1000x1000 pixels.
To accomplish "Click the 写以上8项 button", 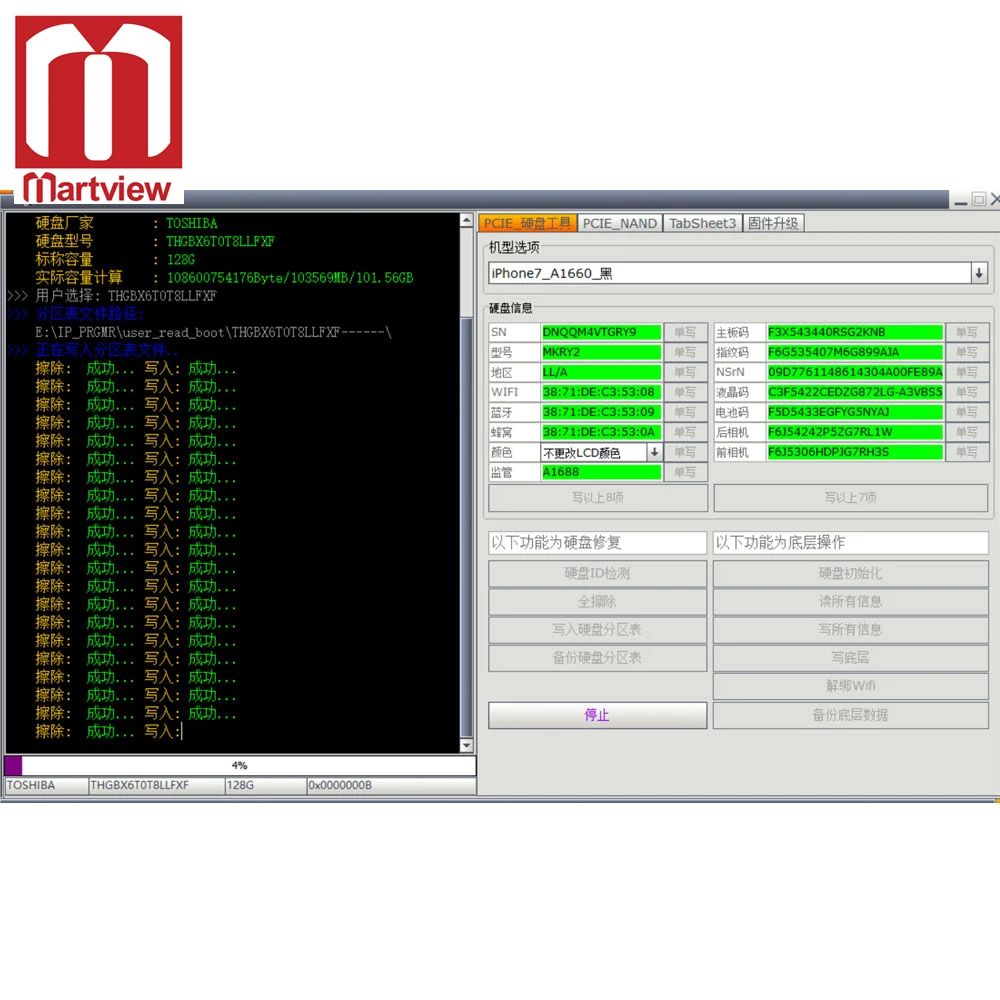I will [x=598, y=497].
